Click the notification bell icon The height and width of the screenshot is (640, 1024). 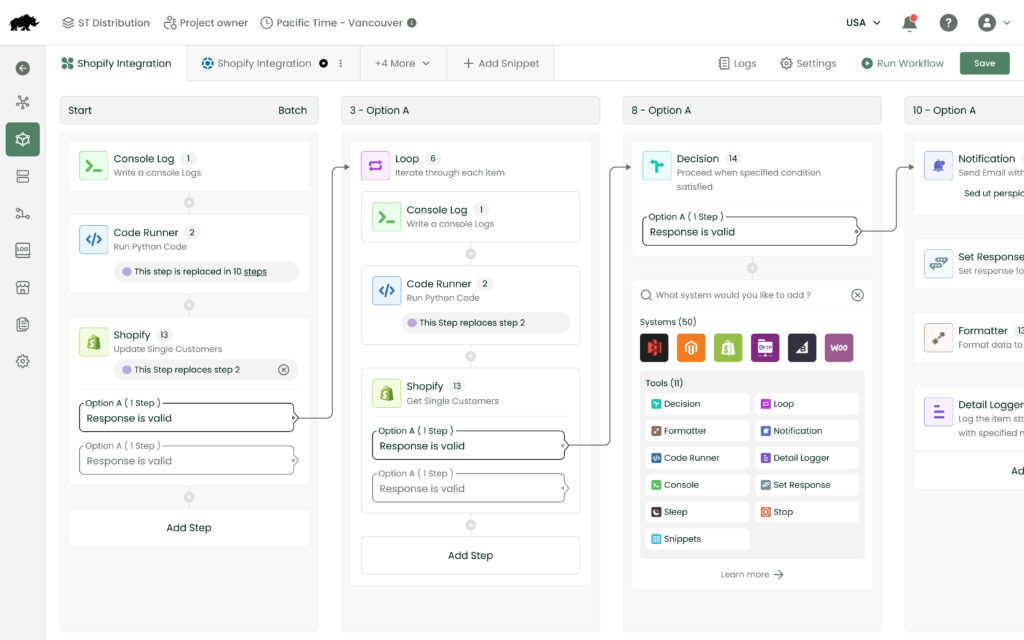(909, 23)
